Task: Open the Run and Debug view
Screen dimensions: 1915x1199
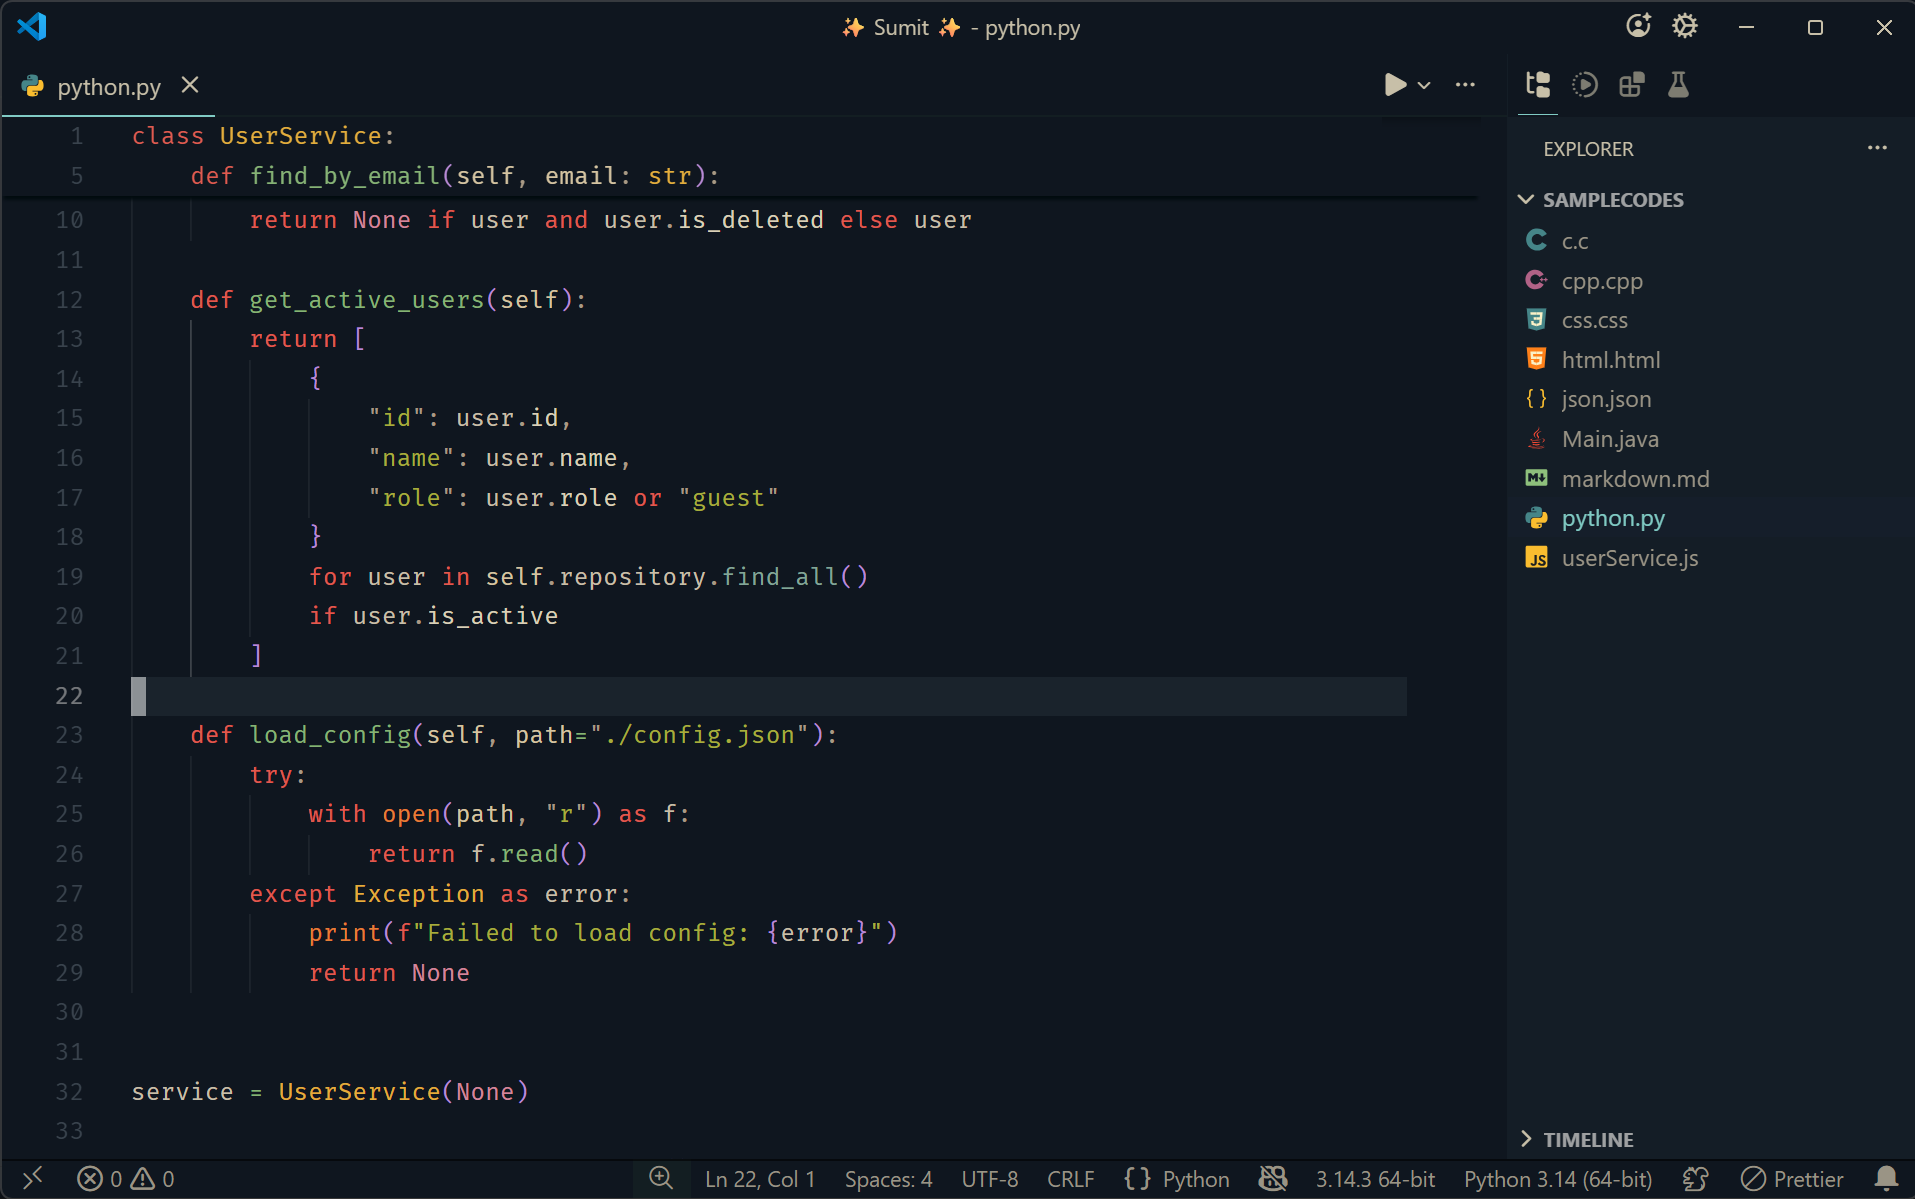Action: pos(1584,85)
